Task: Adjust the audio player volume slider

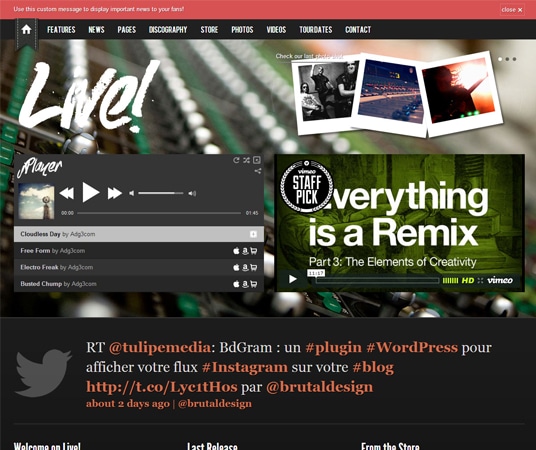Action: (161, 193)
